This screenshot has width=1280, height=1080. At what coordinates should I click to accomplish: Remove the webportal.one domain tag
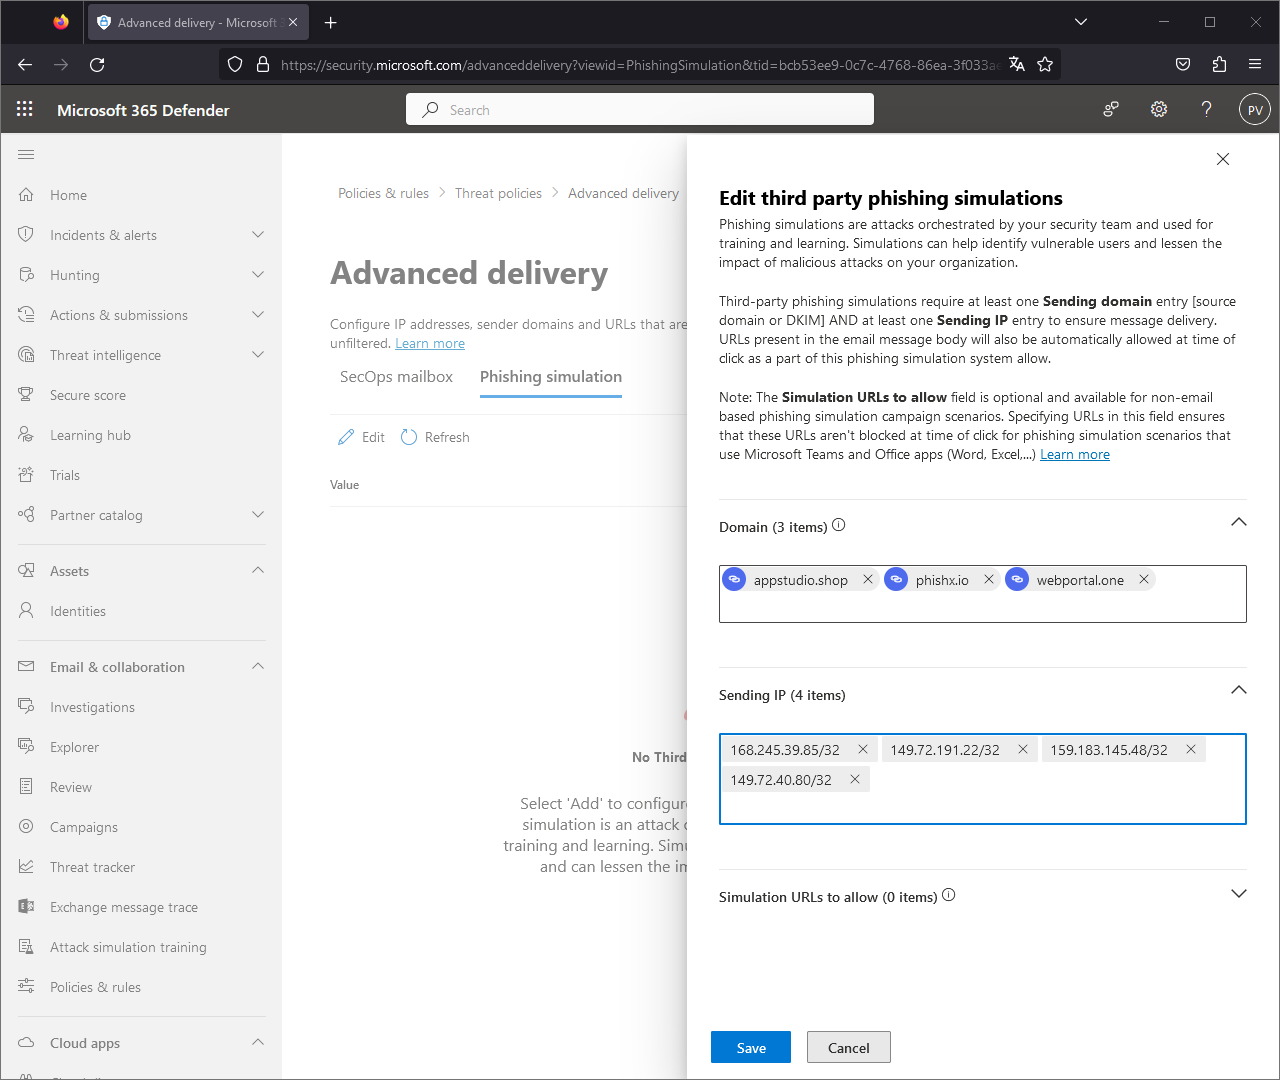(x=1144, y=579)
